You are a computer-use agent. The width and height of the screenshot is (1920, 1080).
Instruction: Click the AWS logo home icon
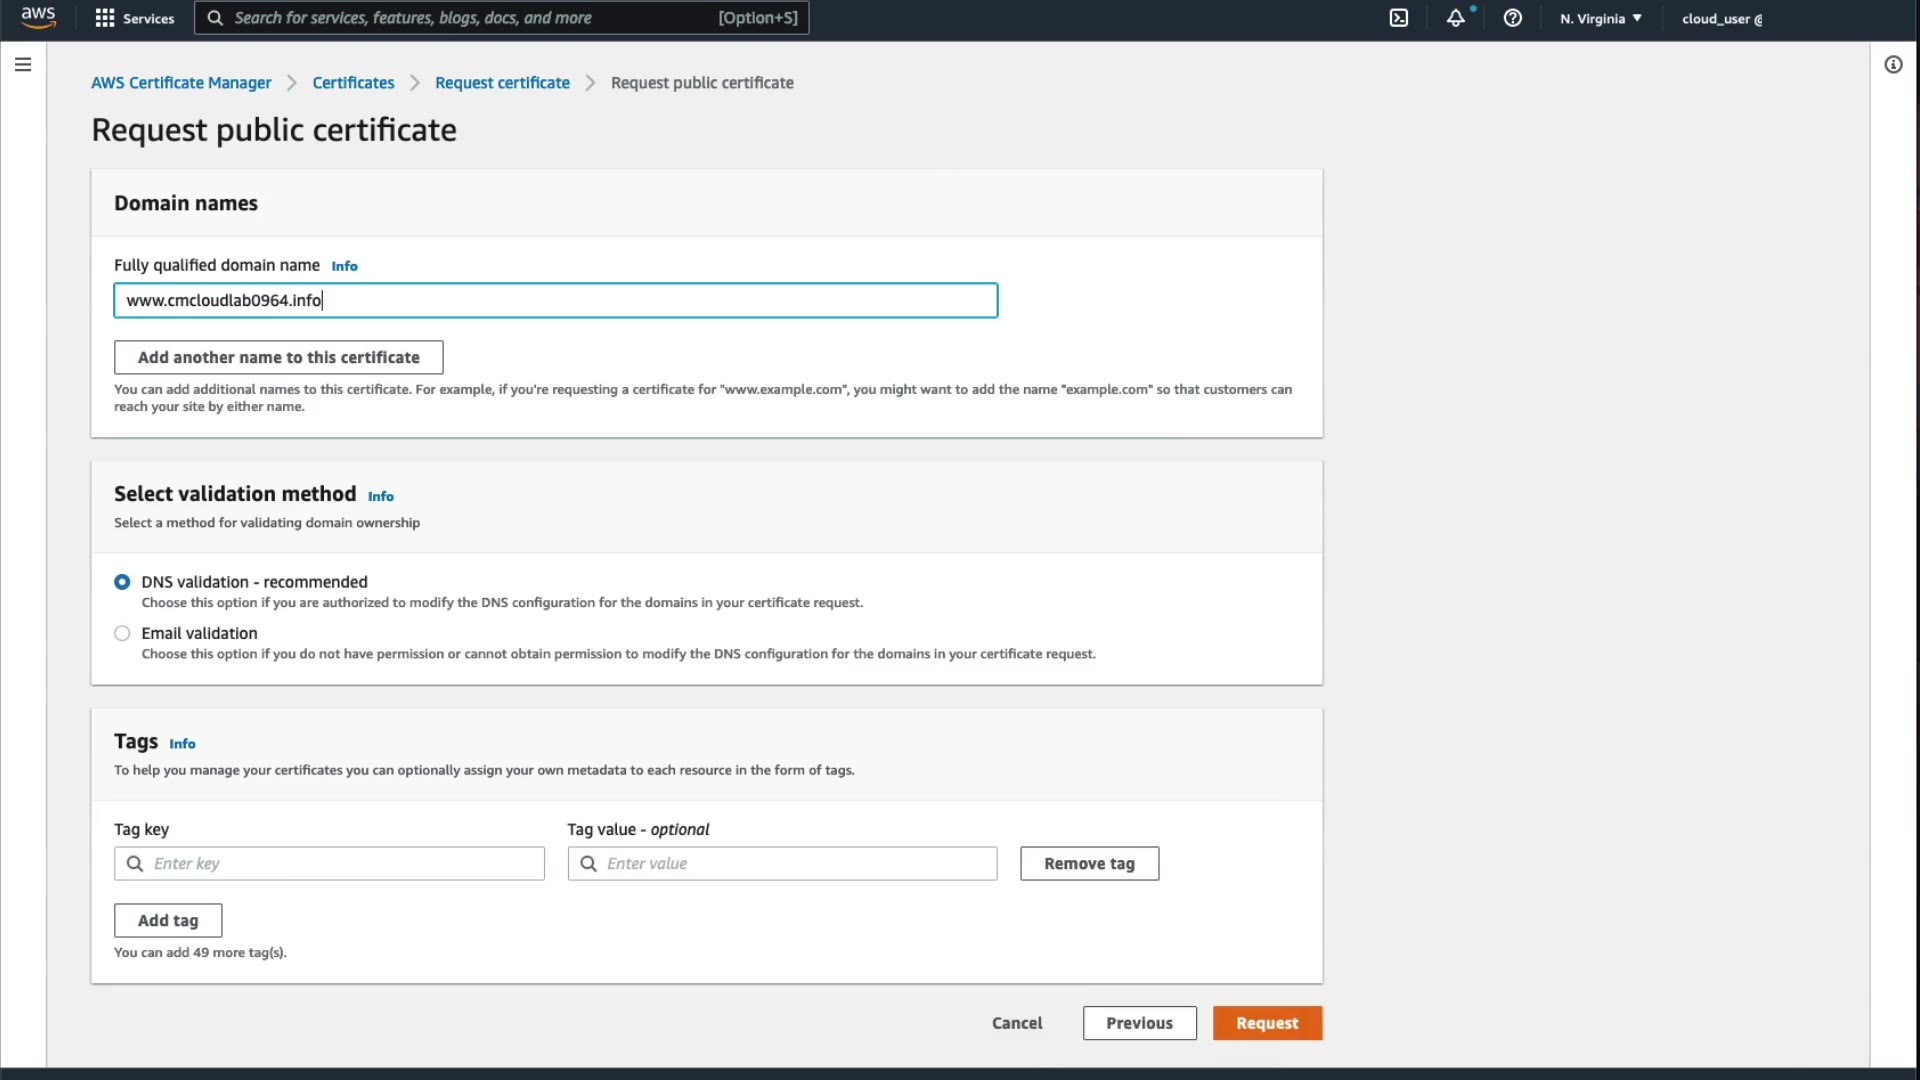pyautogui.click(x=38, y=17)
